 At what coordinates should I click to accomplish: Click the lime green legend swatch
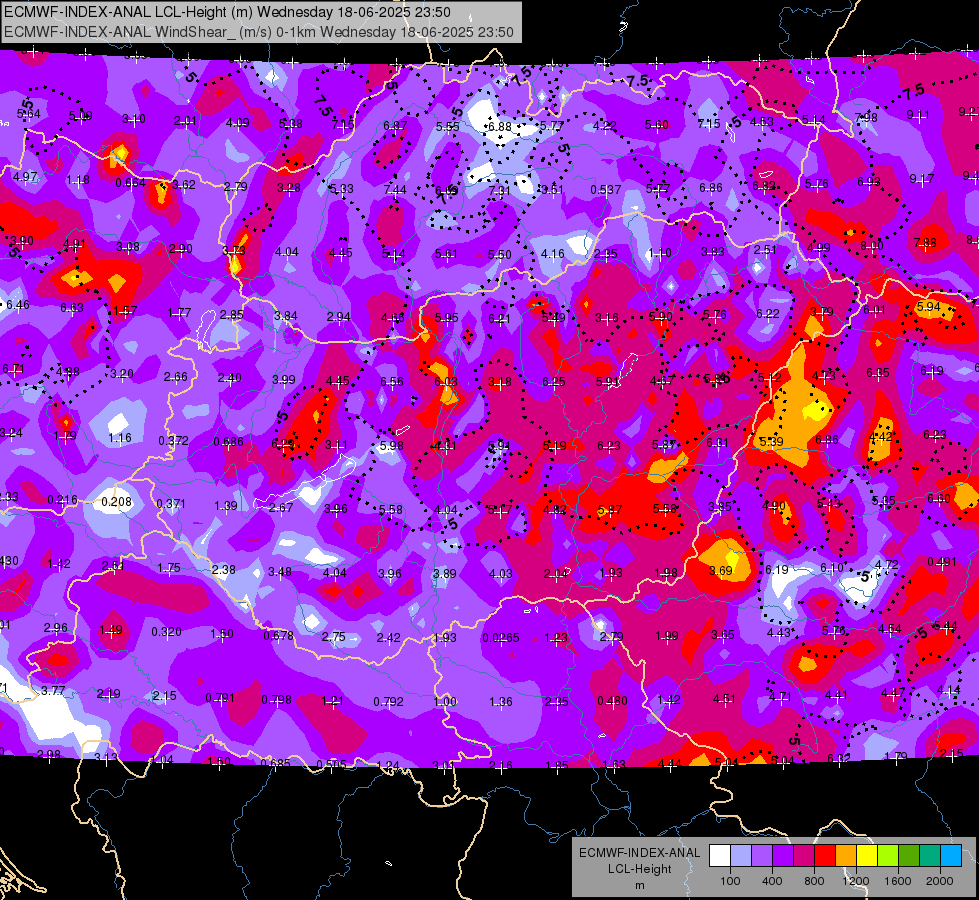click(888, 856)
